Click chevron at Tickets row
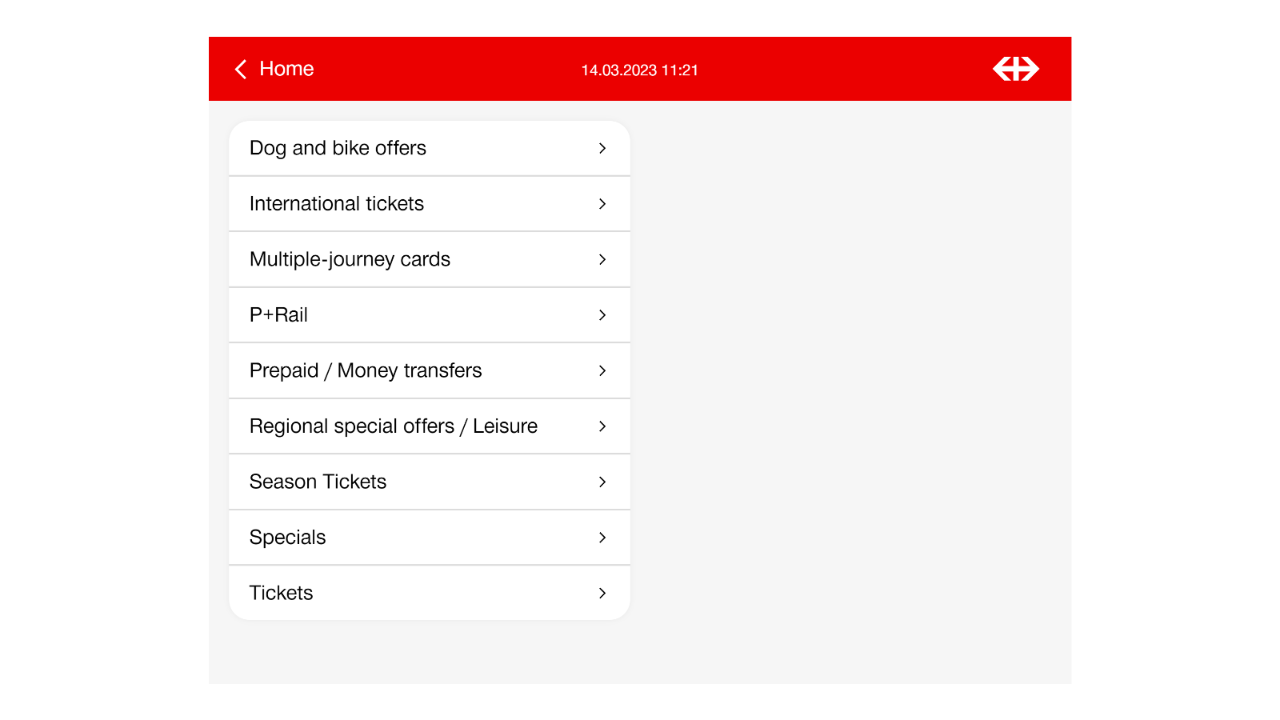This screenshot has width=1280, height=720. coord(602,593)
